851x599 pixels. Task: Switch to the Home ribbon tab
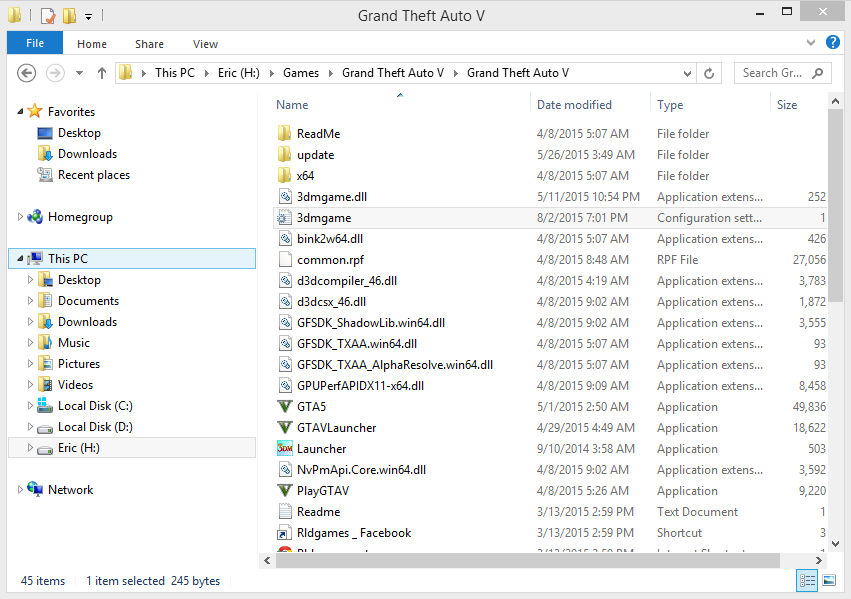[92, 44]
